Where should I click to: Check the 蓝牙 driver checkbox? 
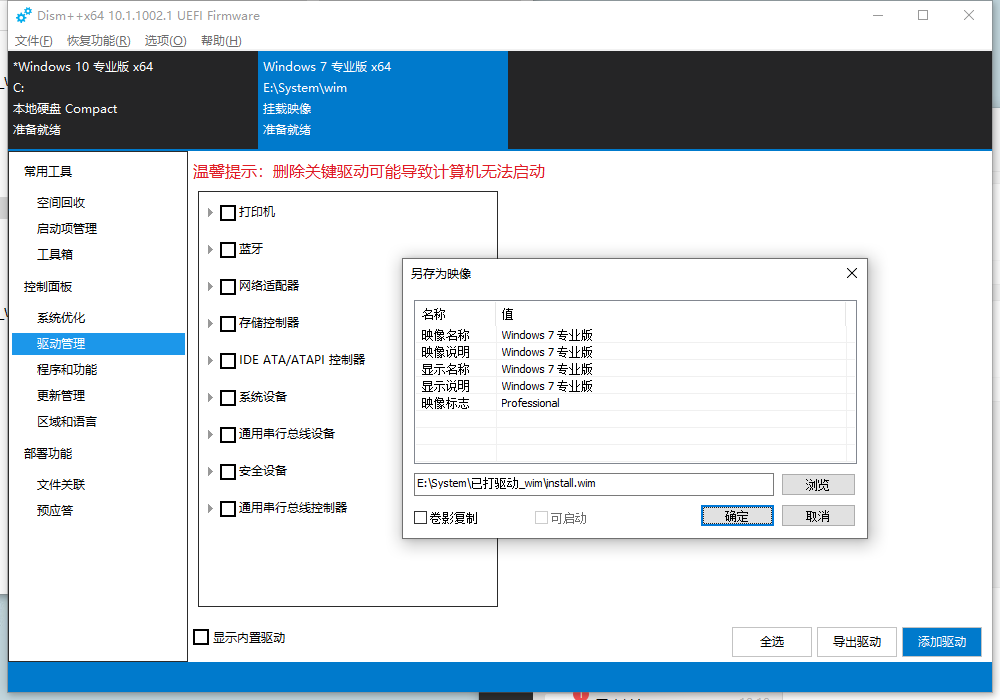[x=228, y=249]
